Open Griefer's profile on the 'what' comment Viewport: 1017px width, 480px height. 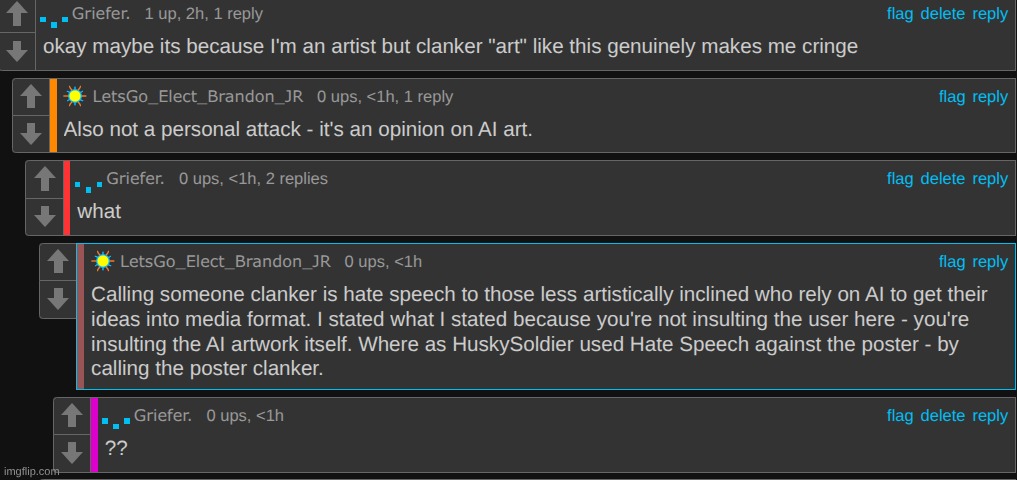[x=135, y=179]
